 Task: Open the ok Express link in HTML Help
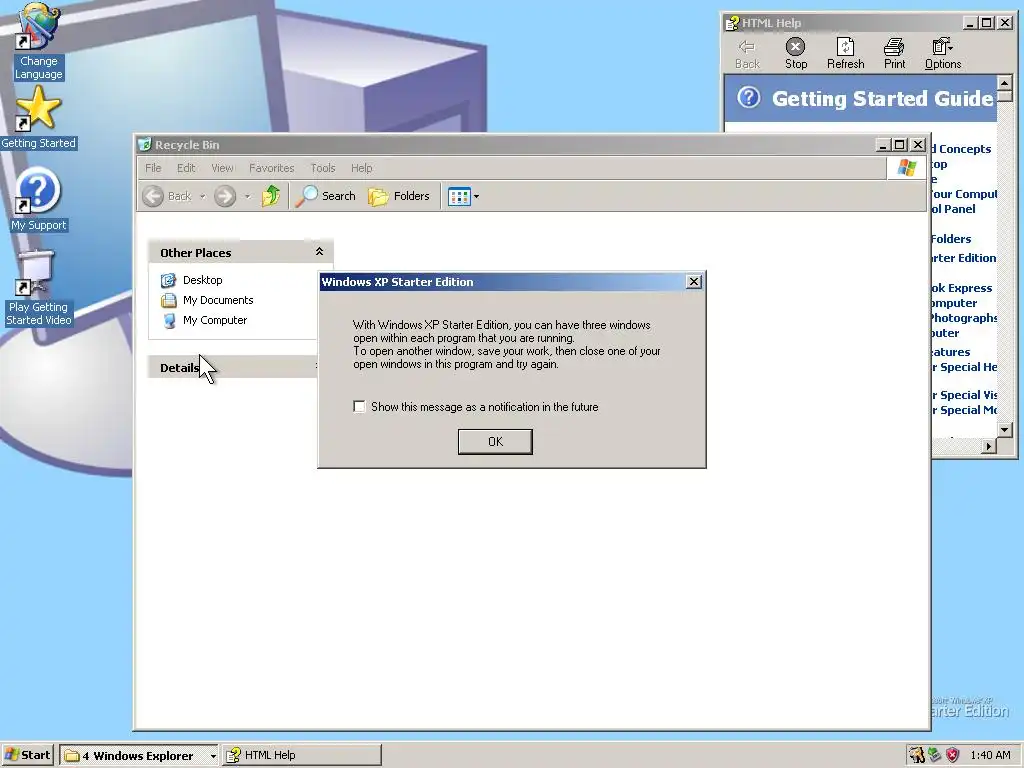[961, 288]
